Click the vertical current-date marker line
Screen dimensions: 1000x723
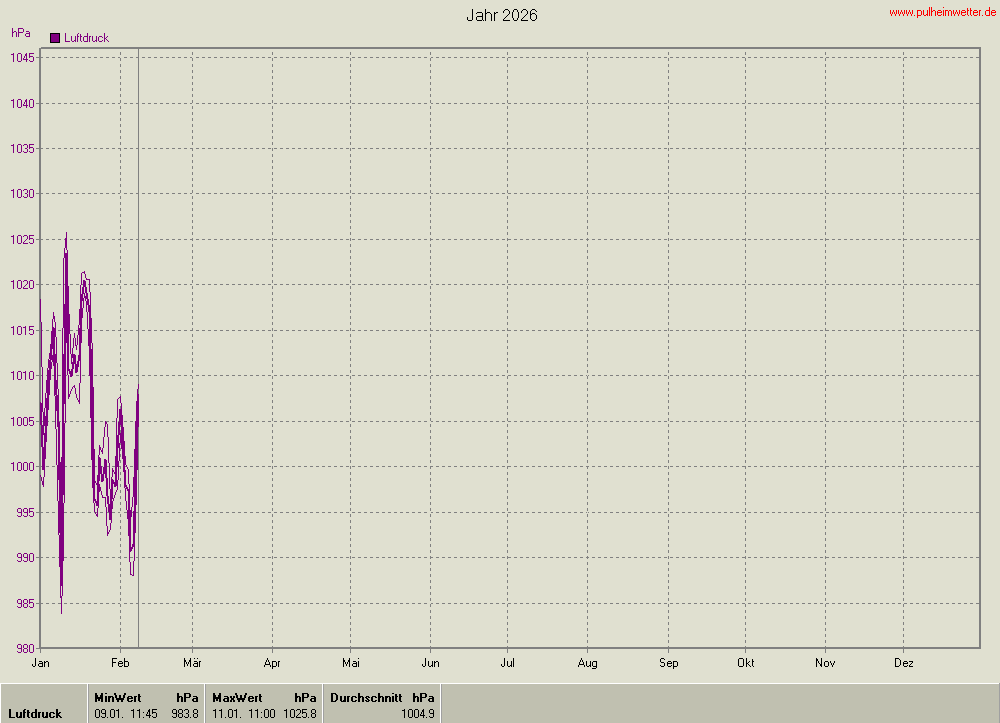tap(138, 300)
